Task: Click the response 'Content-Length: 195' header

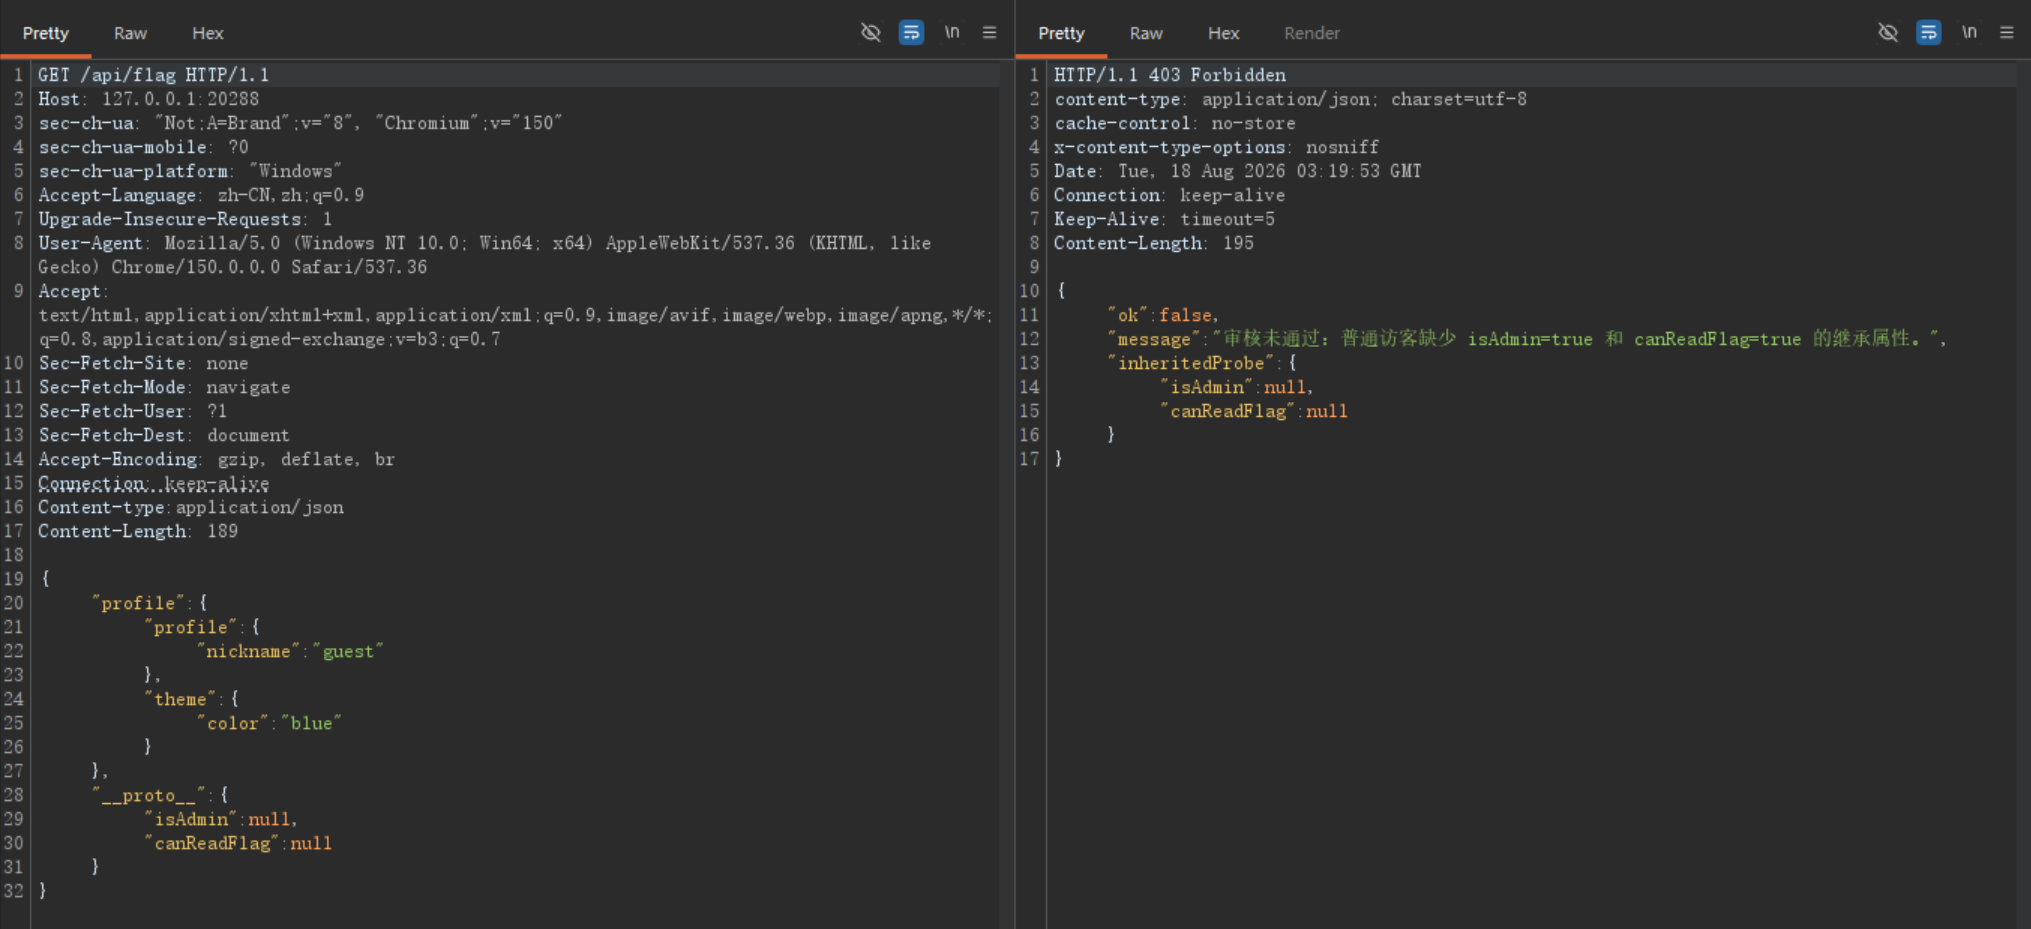Action: [x=1154, y=243]
